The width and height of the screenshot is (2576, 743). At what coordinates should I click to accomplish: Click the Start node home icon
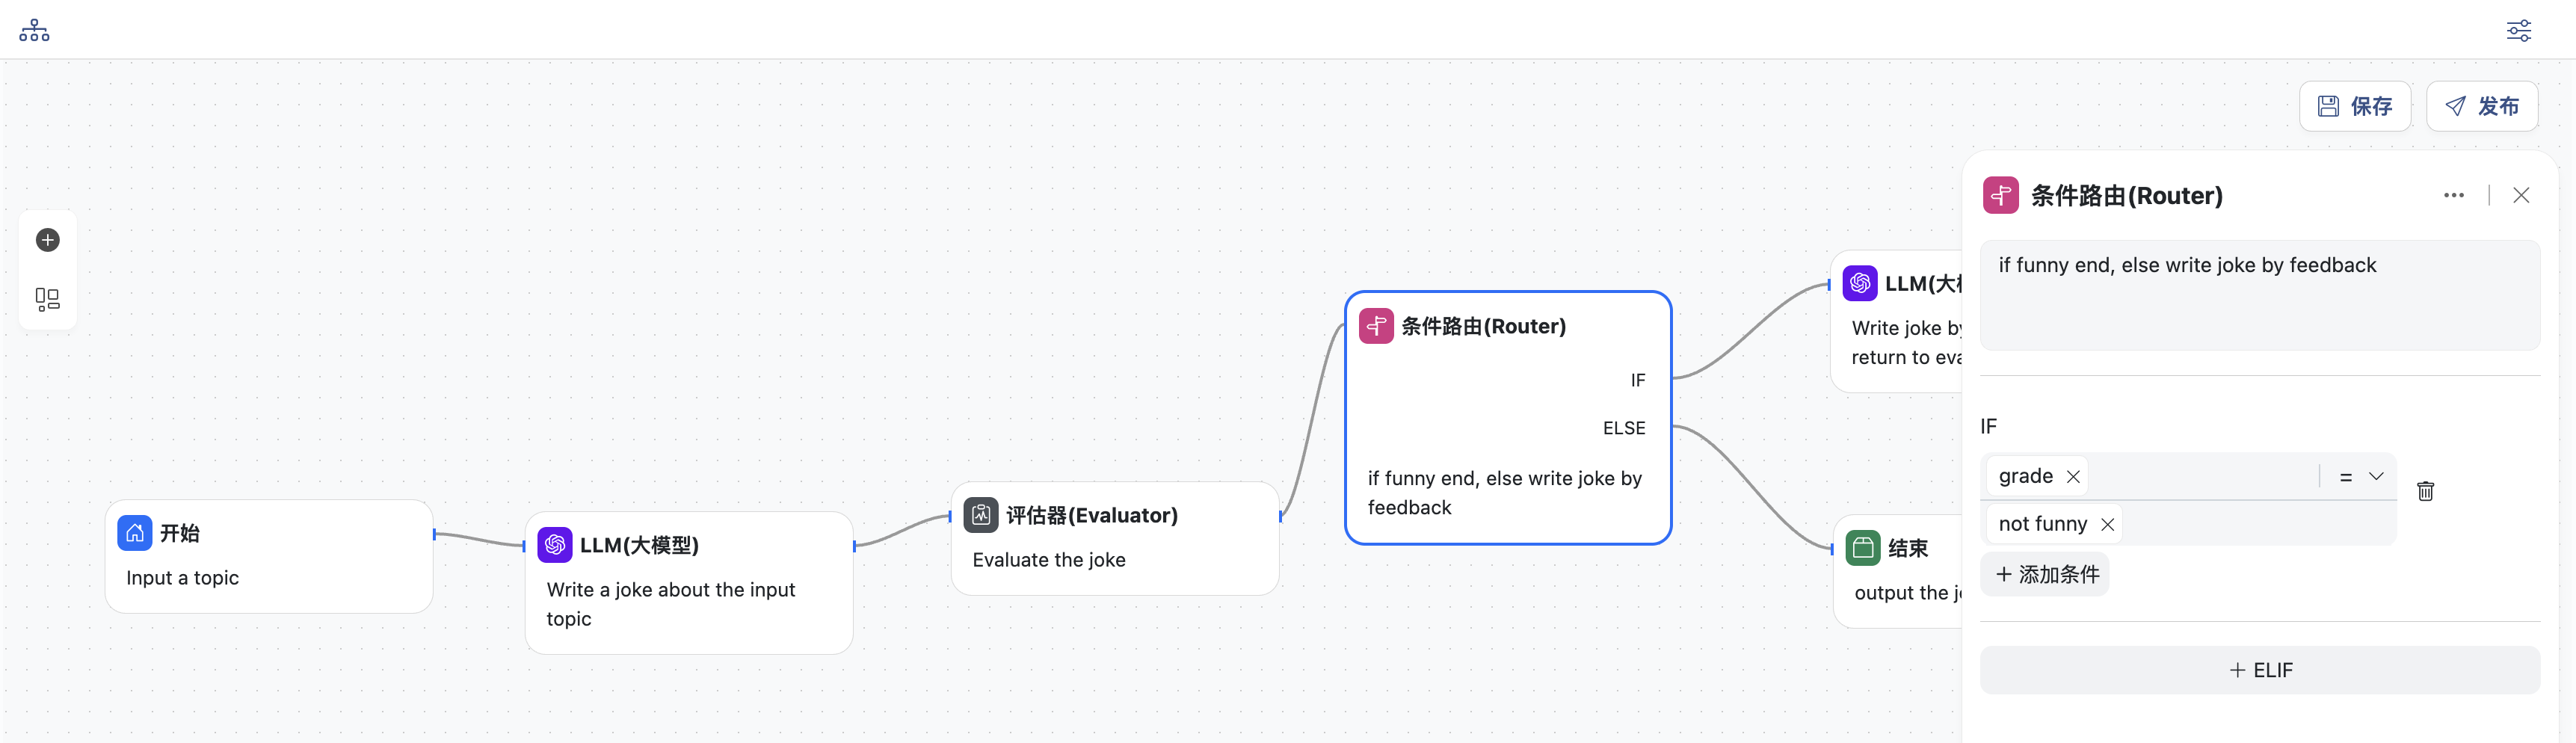pos(135,533)
